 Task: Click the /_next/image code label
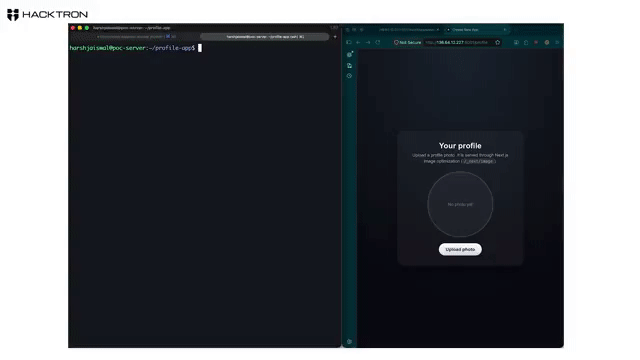click(x=478, y=161)
